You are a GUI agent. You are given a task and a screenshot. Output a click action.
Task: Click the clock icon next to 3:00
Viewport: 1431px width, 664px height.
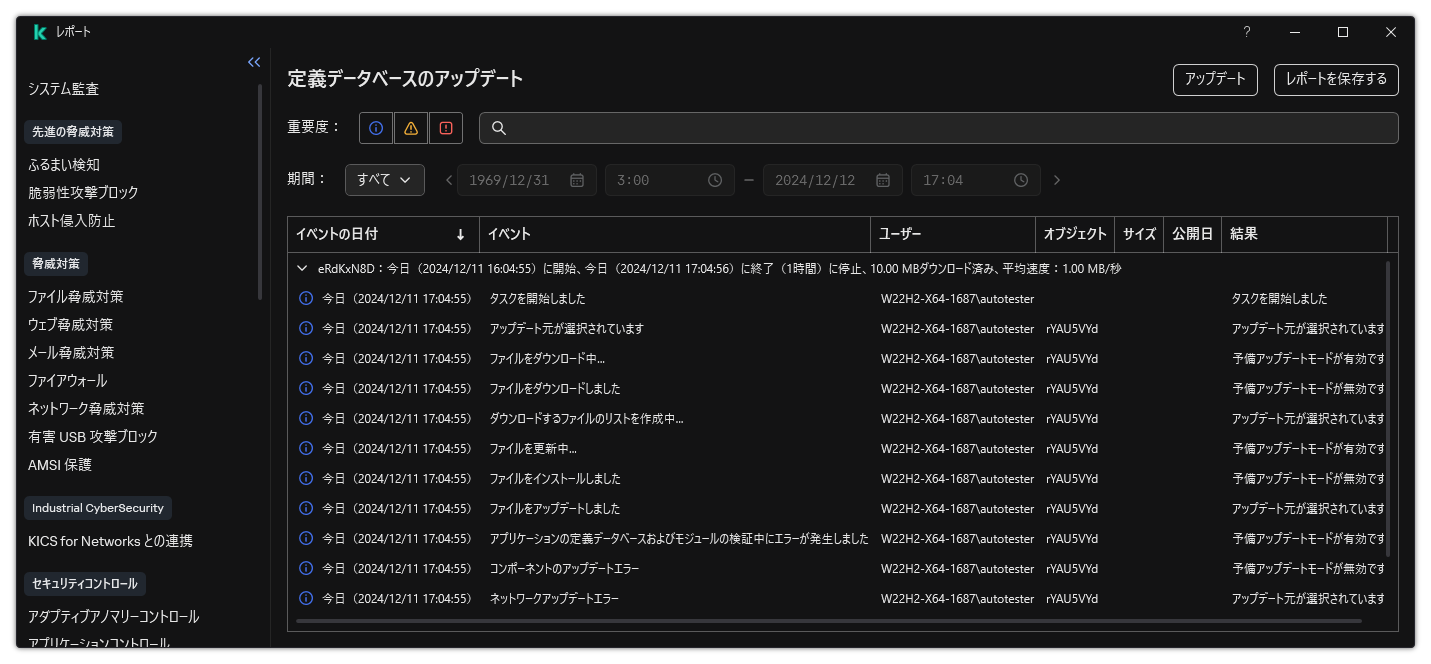coord(714,180)
